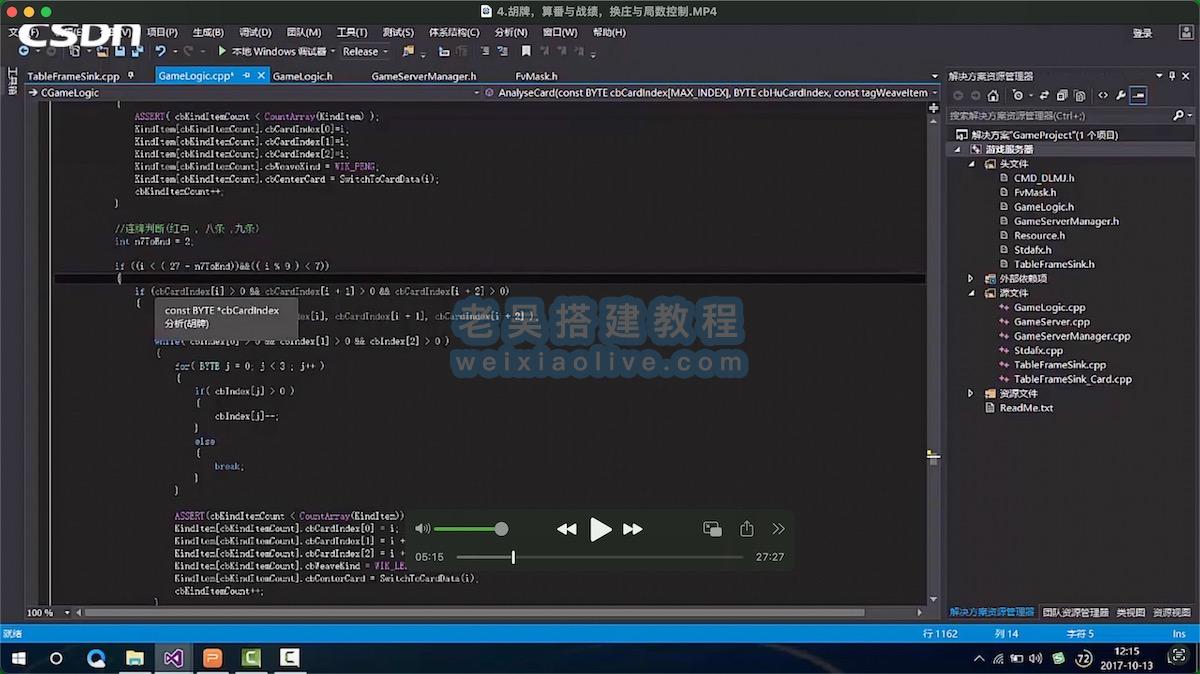The height and width of the screenshot is (674, 1200).
Task: Mute the video with the speaker icon
Action: tap(422, 529)
